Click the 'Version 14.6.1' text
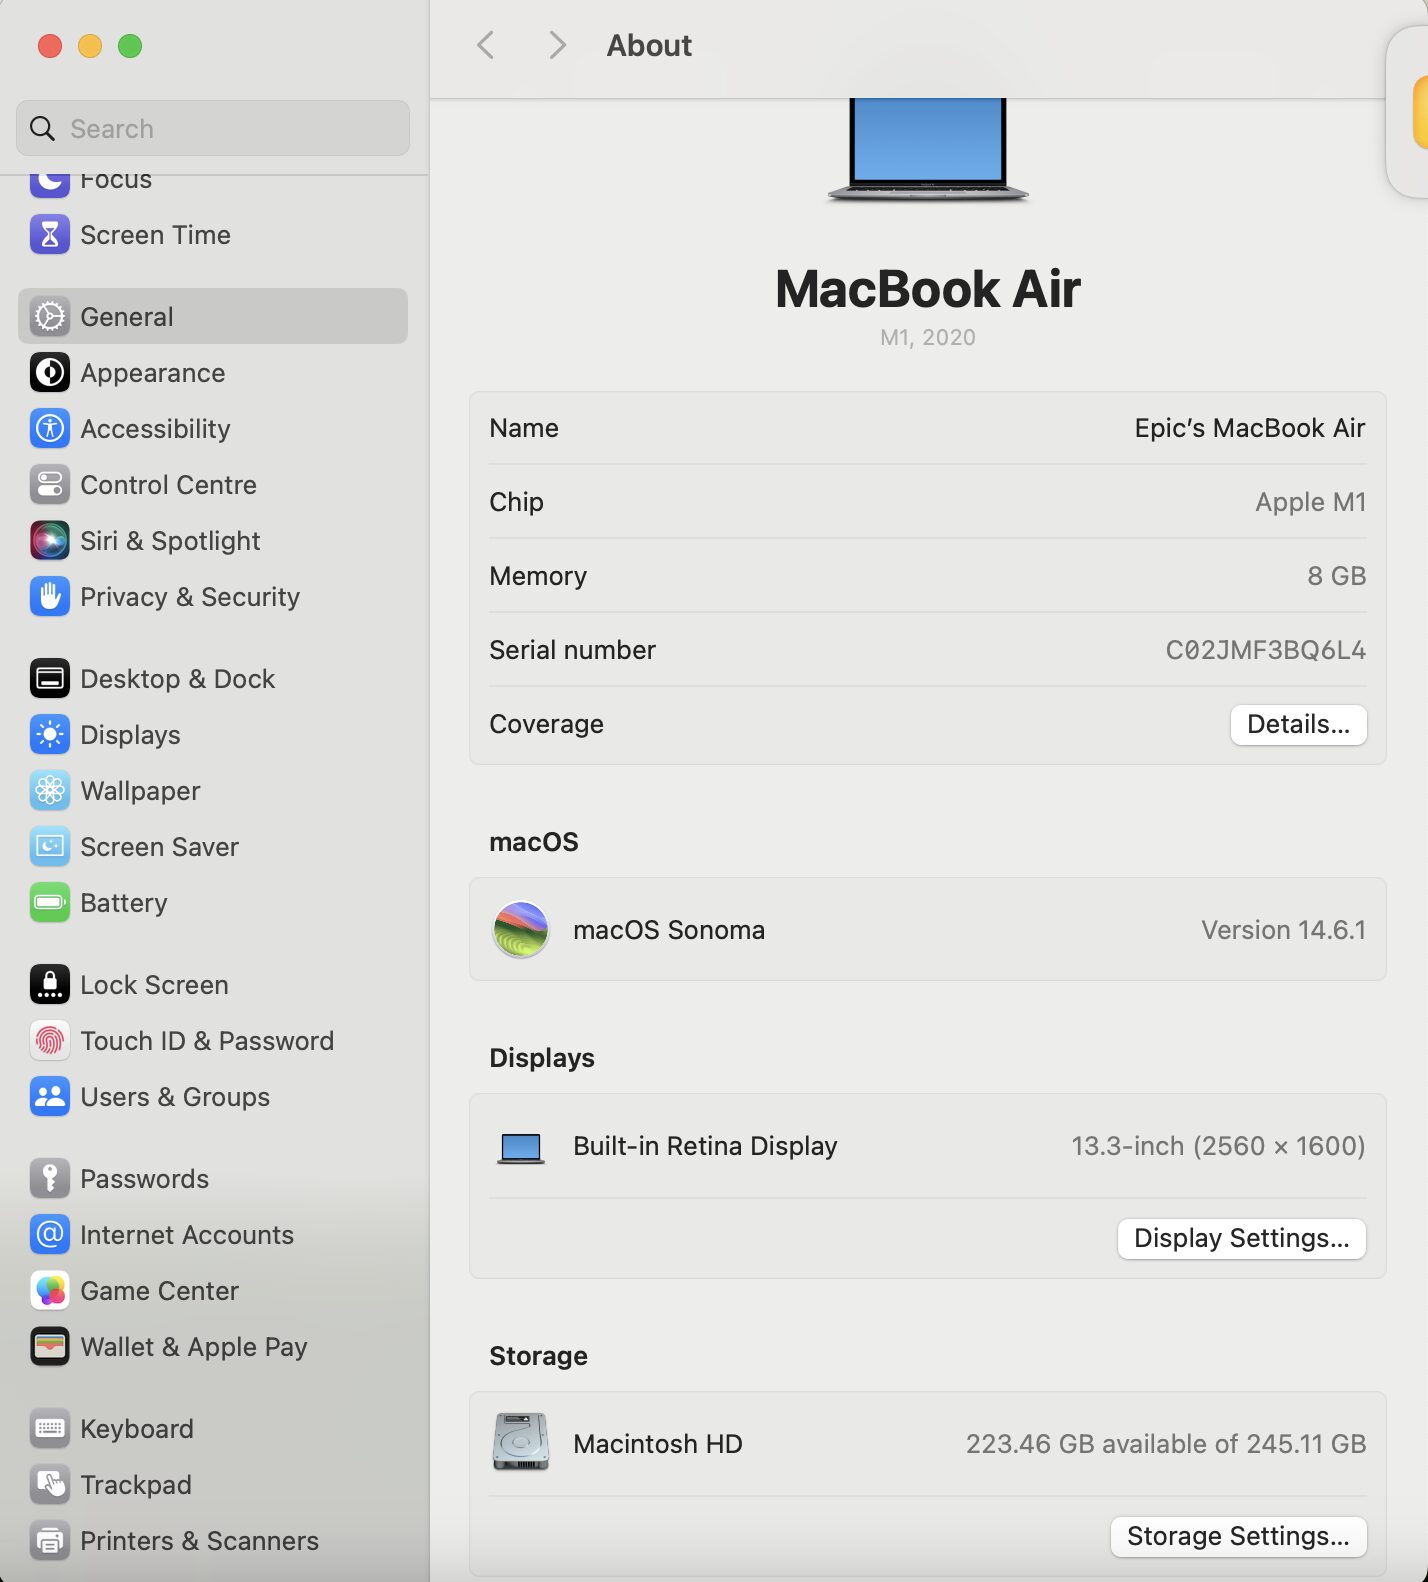Screen dimensions: 1428x1582 (x=1283, y=930)
